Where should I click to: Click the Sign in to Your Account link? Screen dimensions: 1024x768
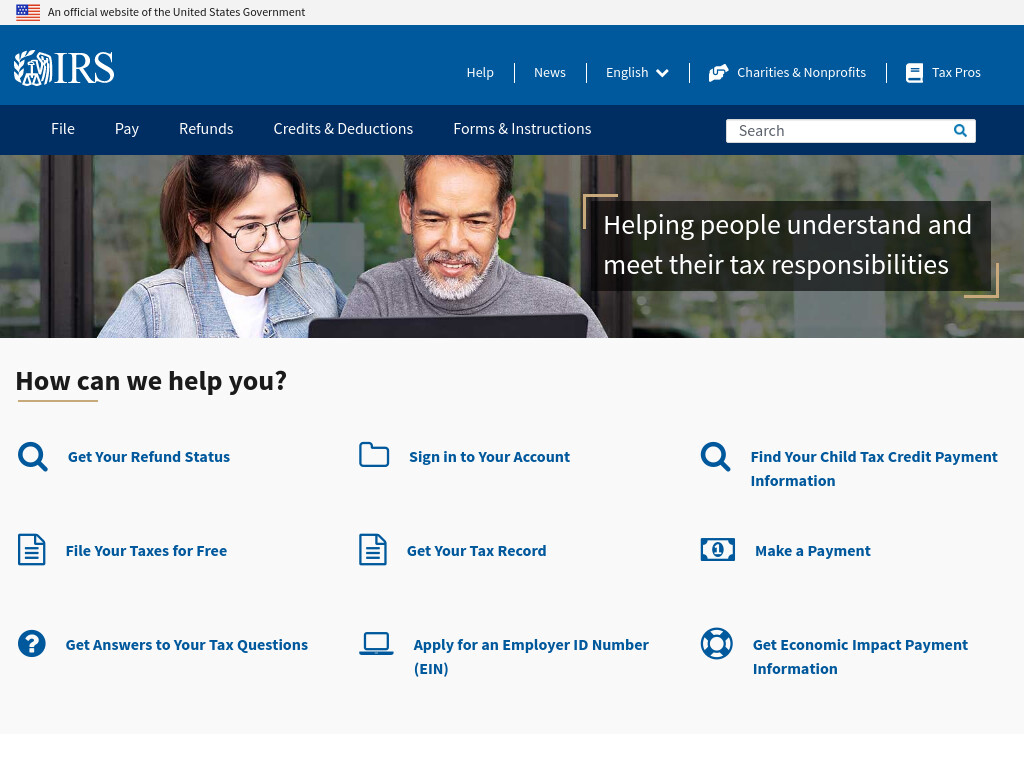click(x=489, y=457)
